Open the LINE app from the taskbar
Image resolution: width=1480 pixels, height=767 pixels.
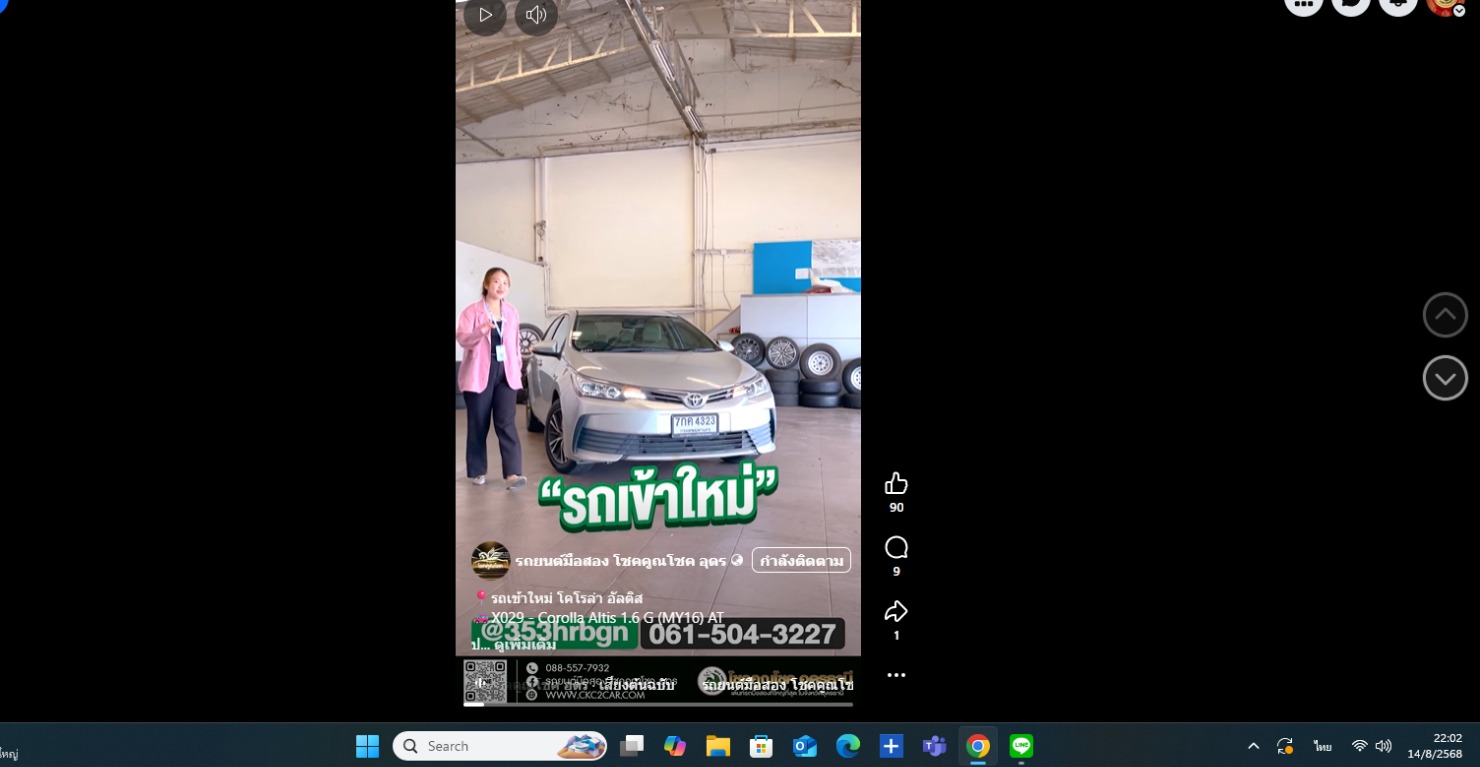click(x=1021, y=746)
